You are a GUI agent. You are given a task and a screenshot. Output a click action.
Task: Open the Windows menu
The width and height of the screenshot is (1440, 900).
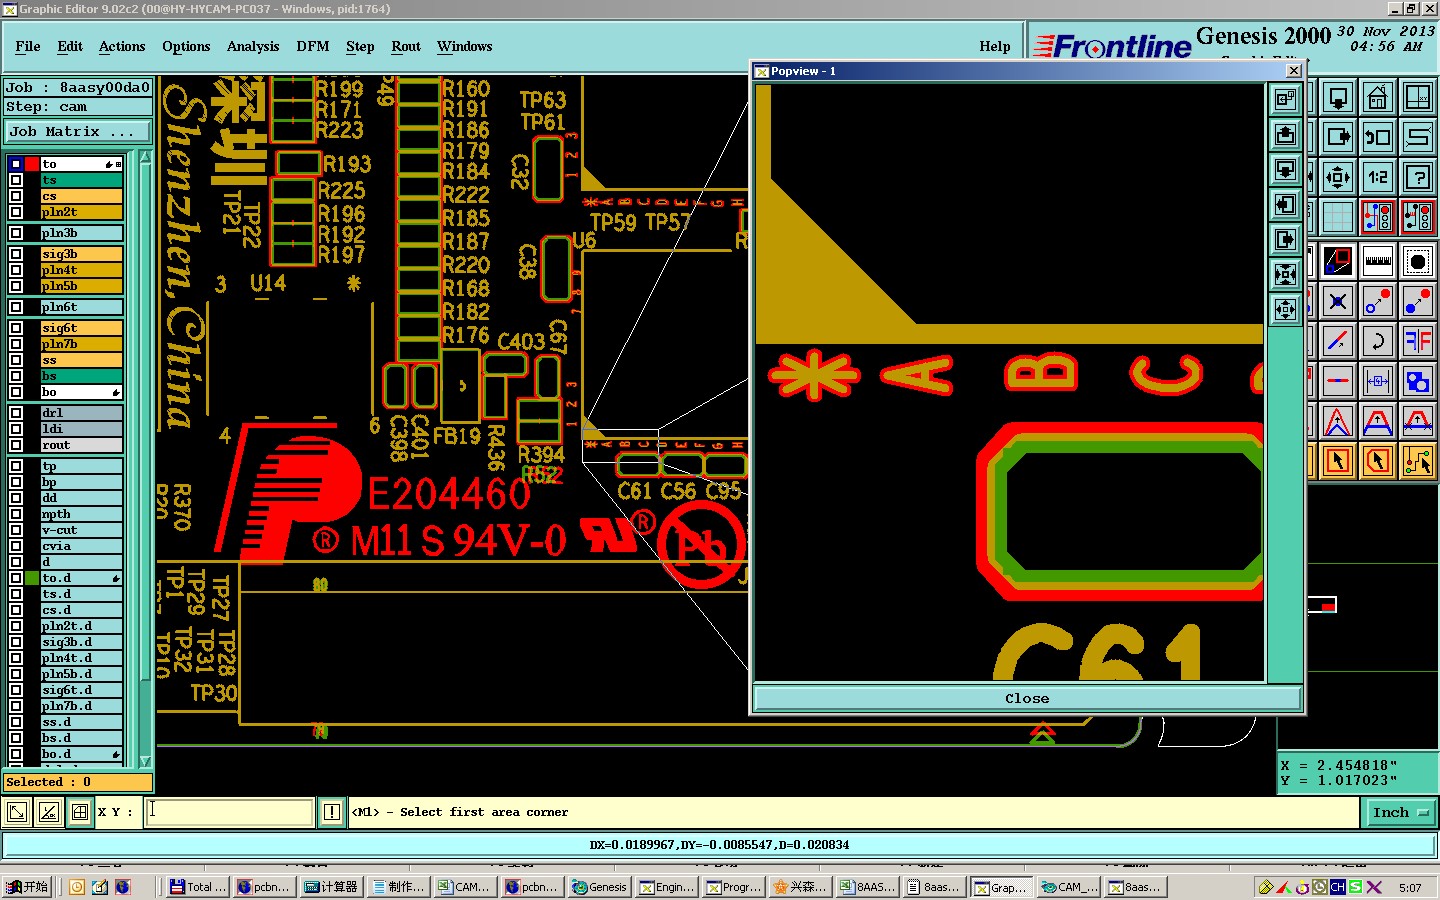pos(465,46)
